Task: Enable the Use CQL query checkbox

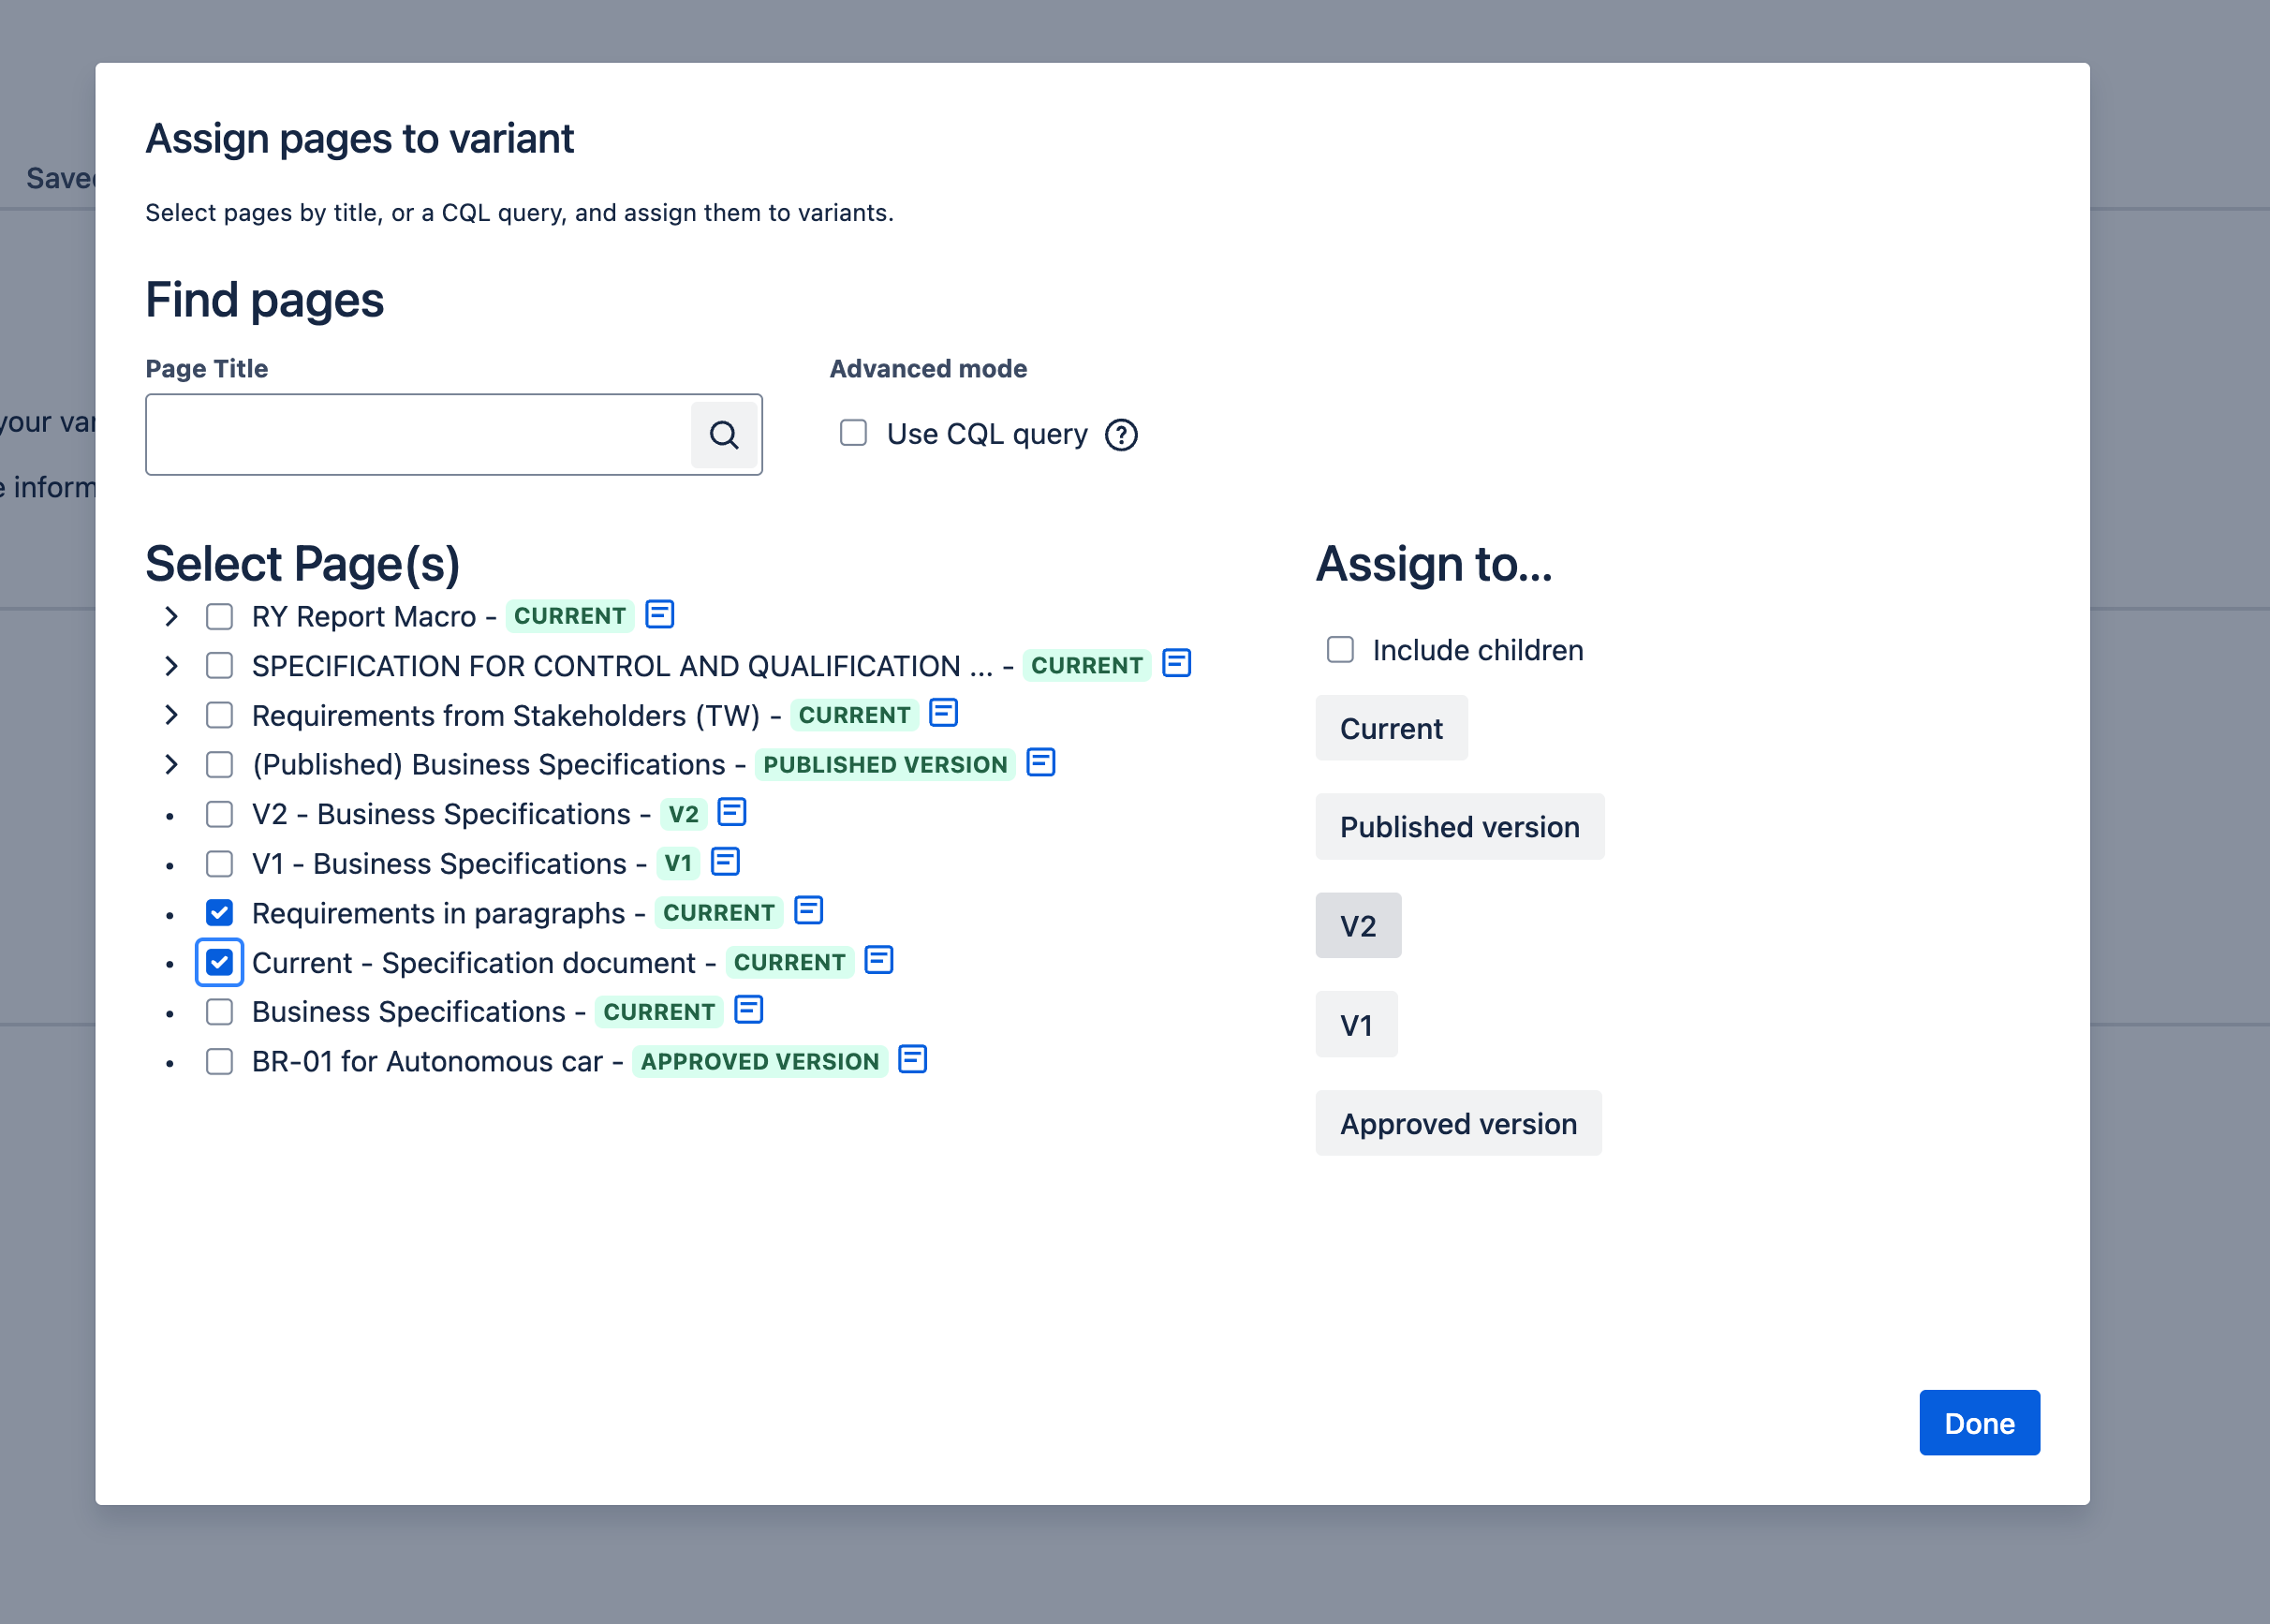Action: pyautogui.click(x=853, y=433)
